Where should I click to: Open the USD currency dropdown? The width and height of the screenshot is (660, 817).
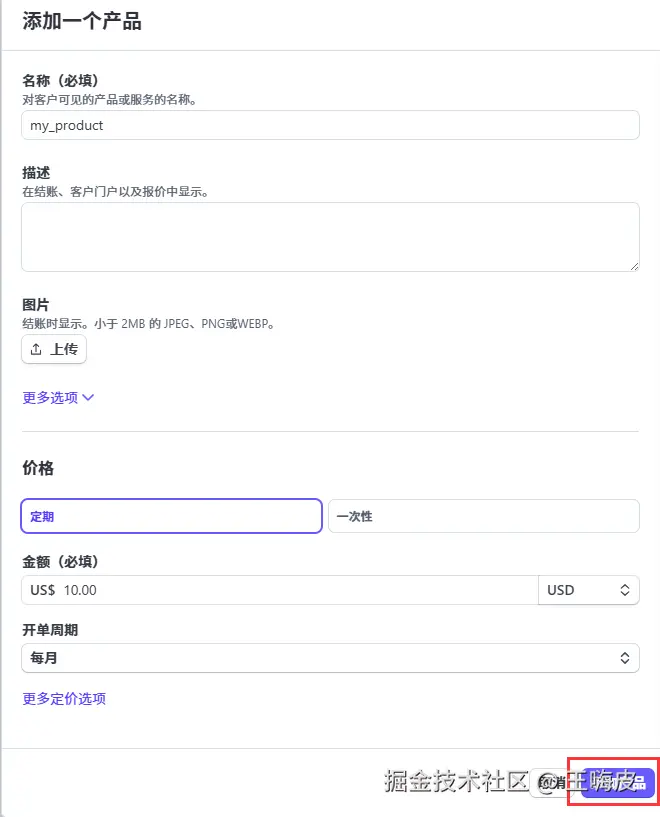(x=589, y=590)
